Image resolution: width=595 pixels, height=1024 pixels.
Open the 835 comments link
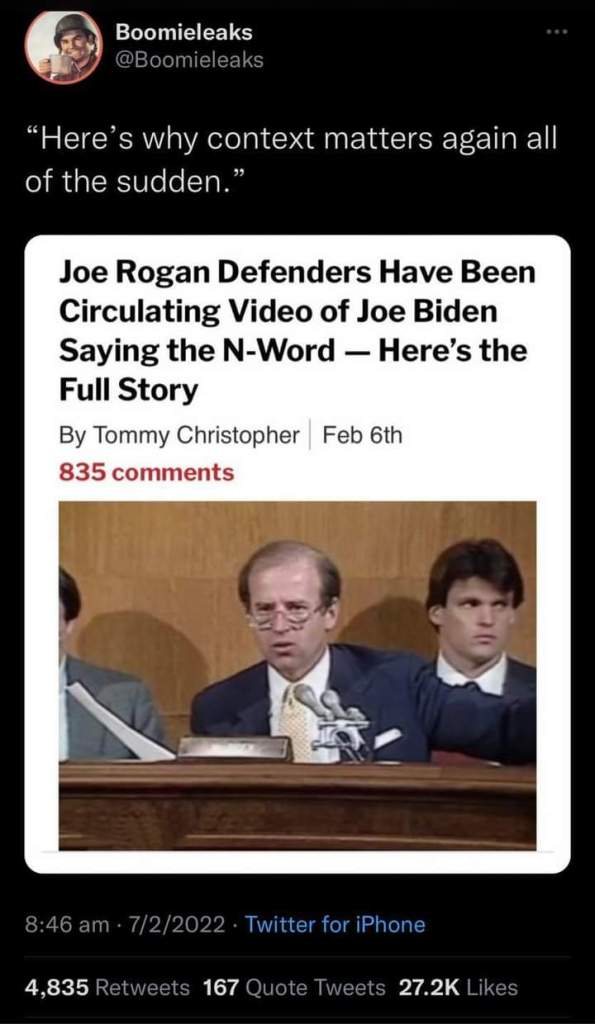tap(146, 472)
